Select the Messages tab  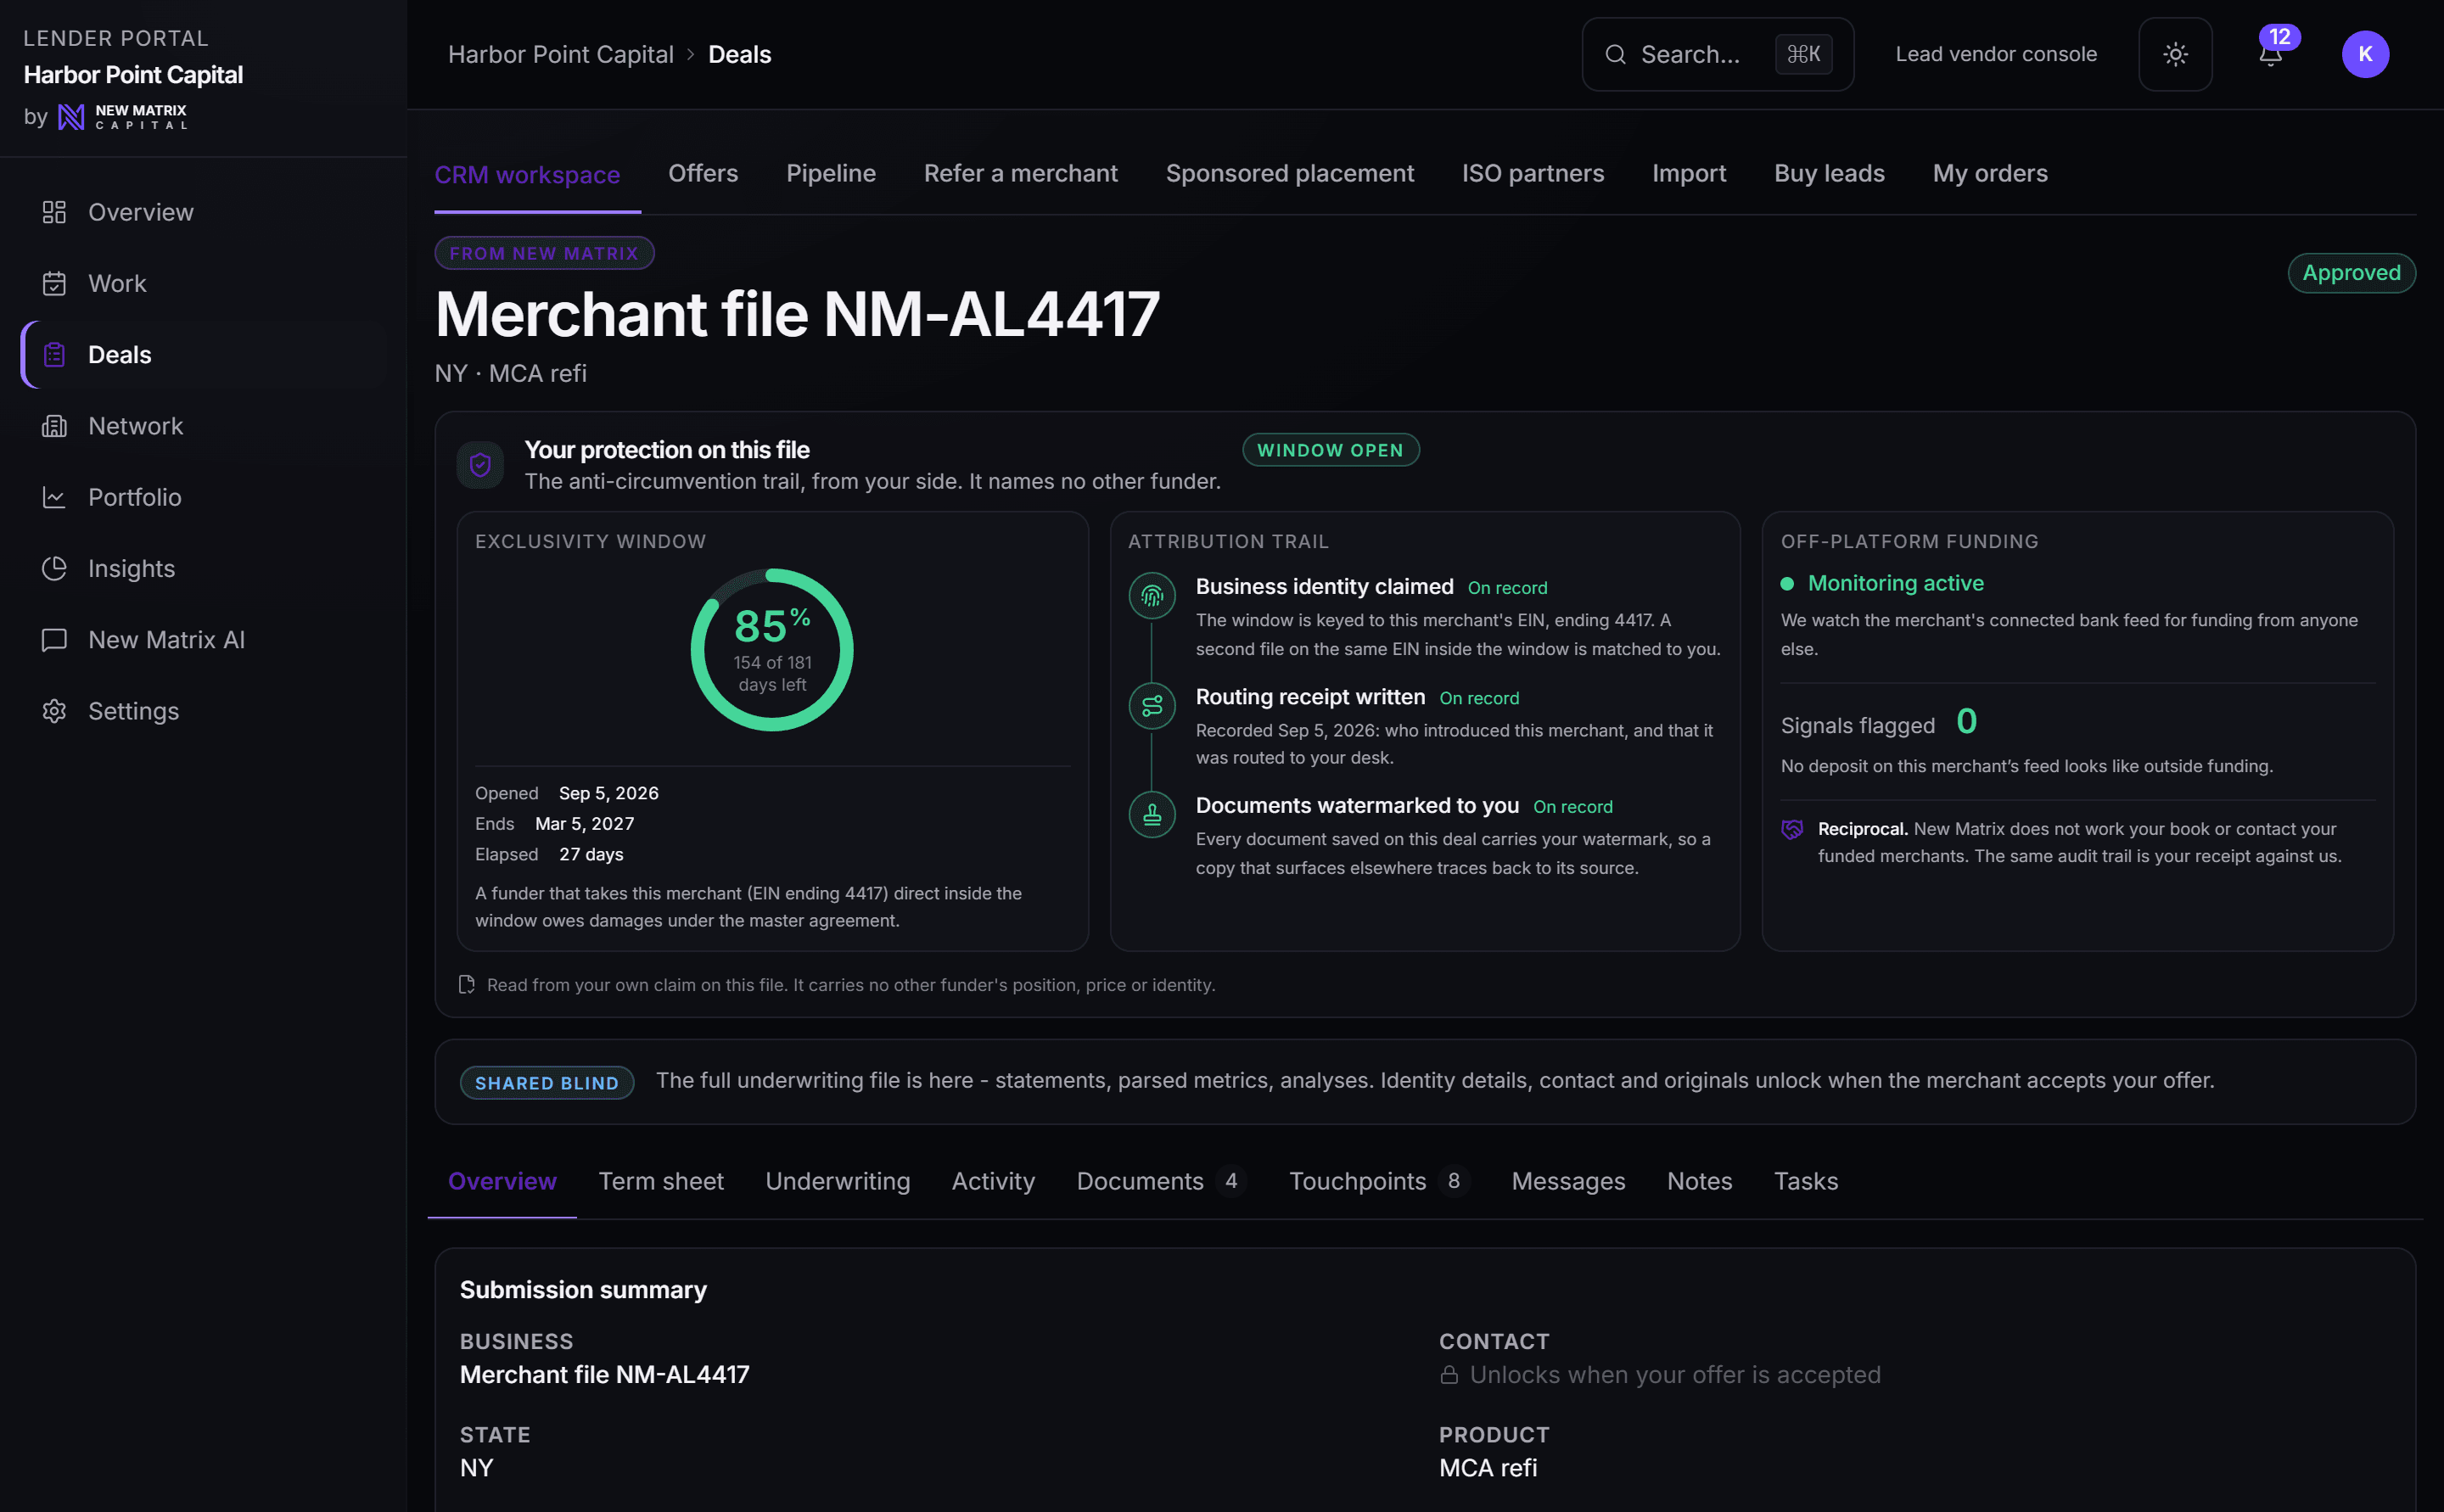pyautogui.click(x=1568, y=1181)
